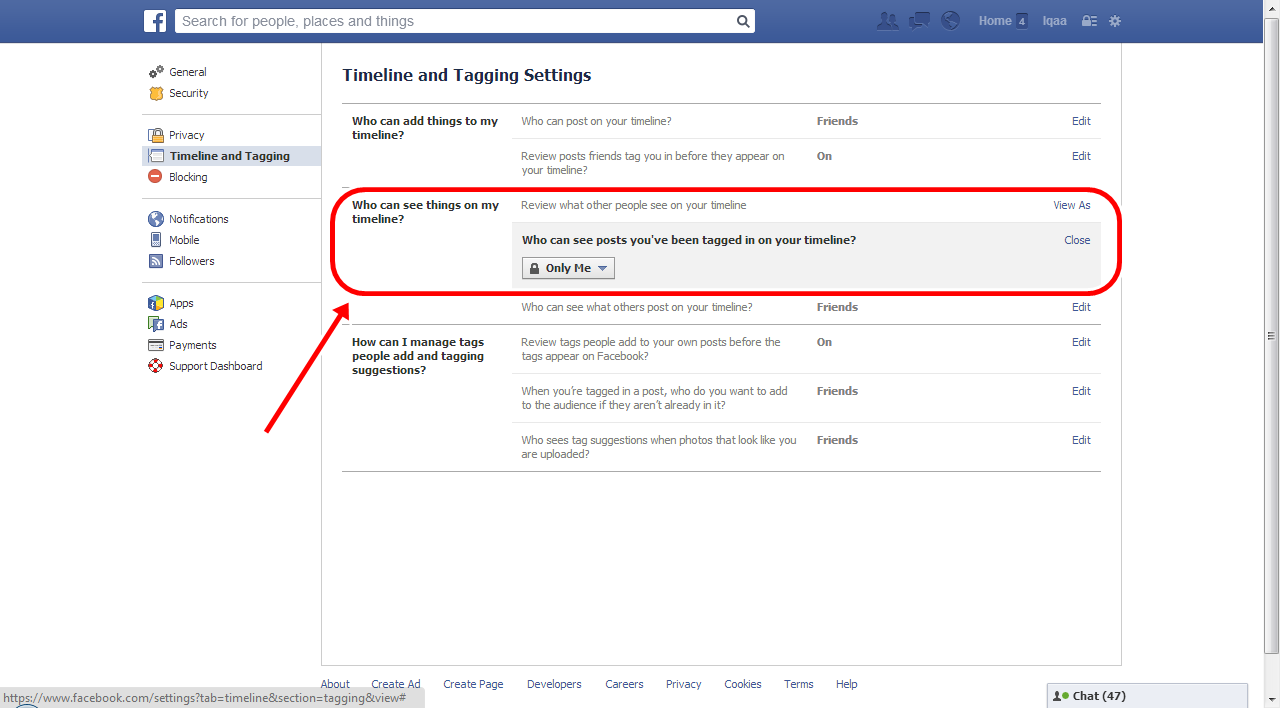Click the search magnifier icon

click(x=743, y=21)
